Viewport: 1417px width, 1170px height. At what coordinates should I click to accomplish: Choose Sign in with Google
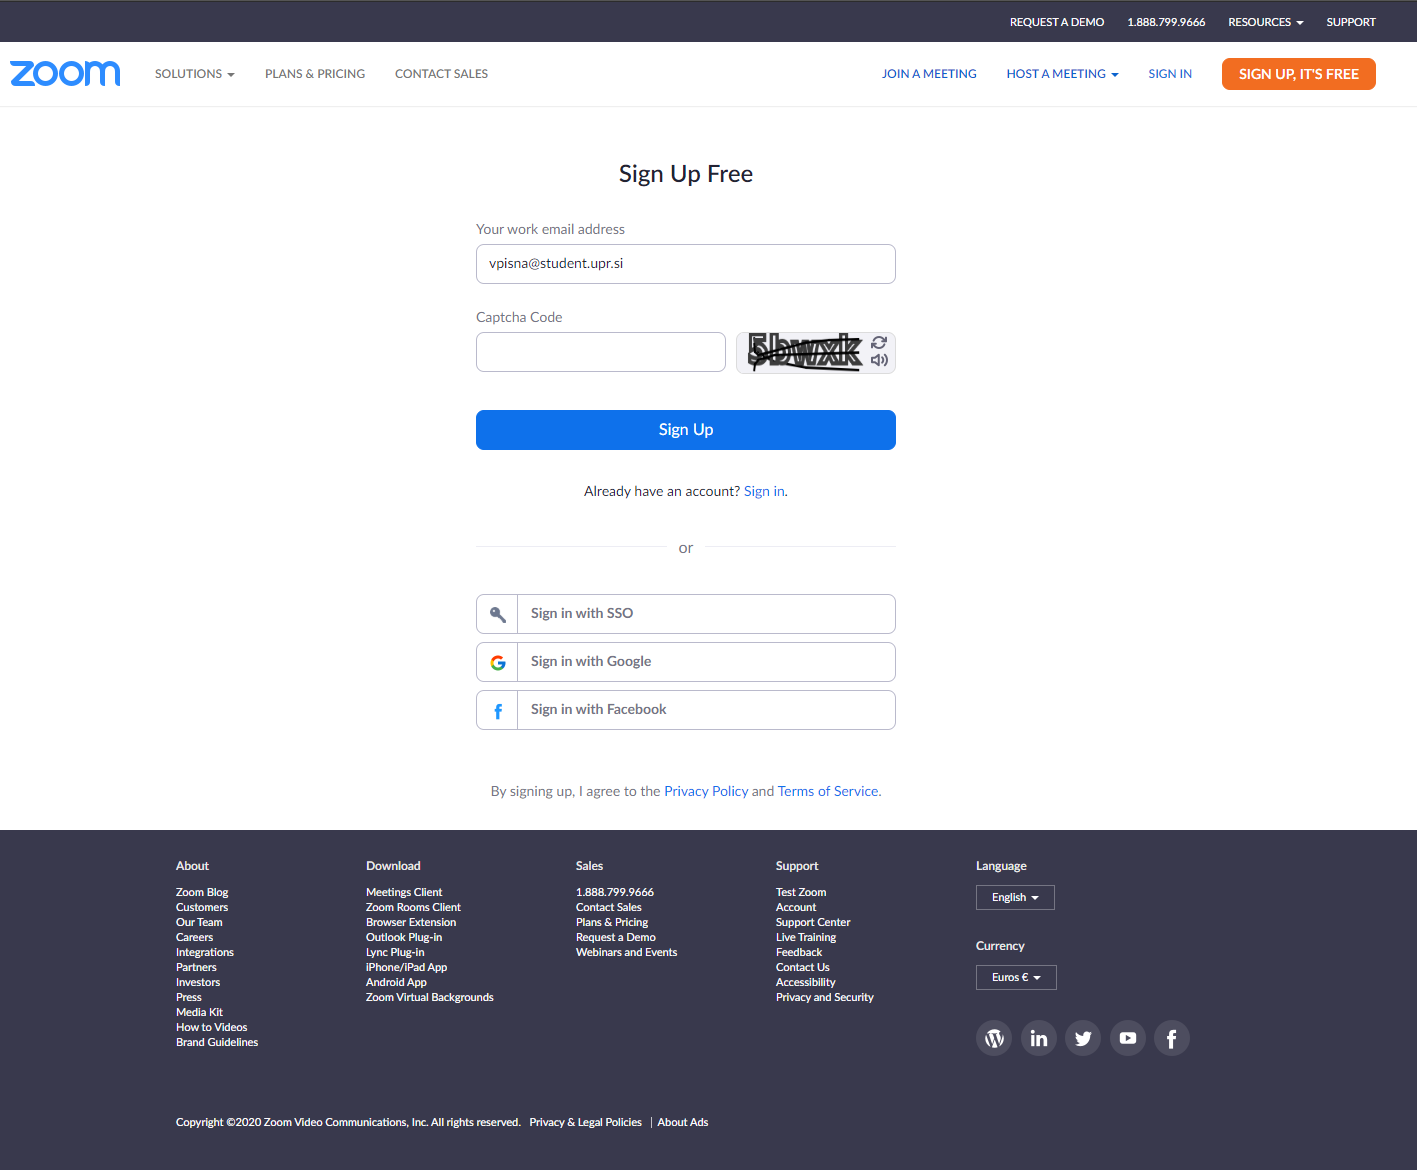[x=686, y=662]
